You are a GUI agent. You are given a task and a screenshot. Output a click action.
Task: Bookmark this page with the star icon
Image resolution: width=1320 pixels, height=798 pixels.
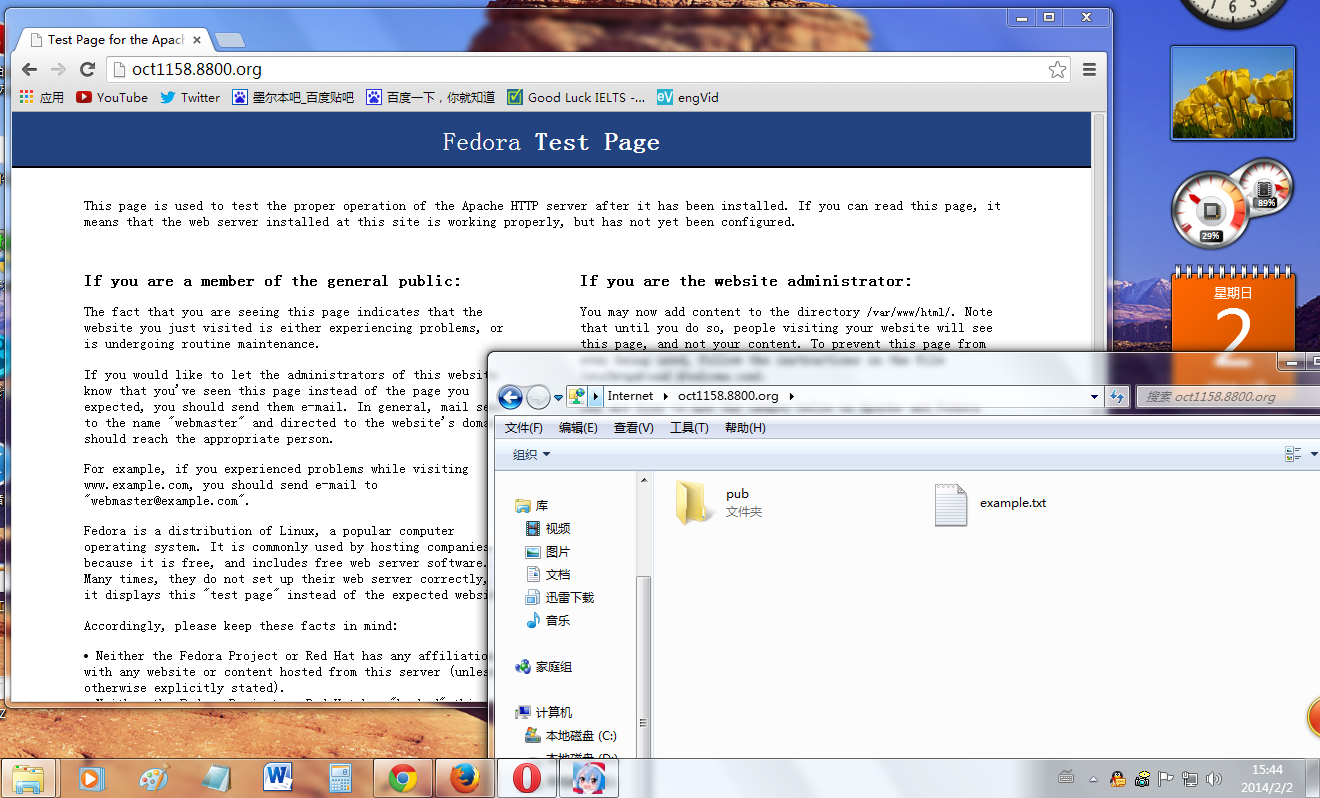pyautogui.click(x=1057, y=69)
